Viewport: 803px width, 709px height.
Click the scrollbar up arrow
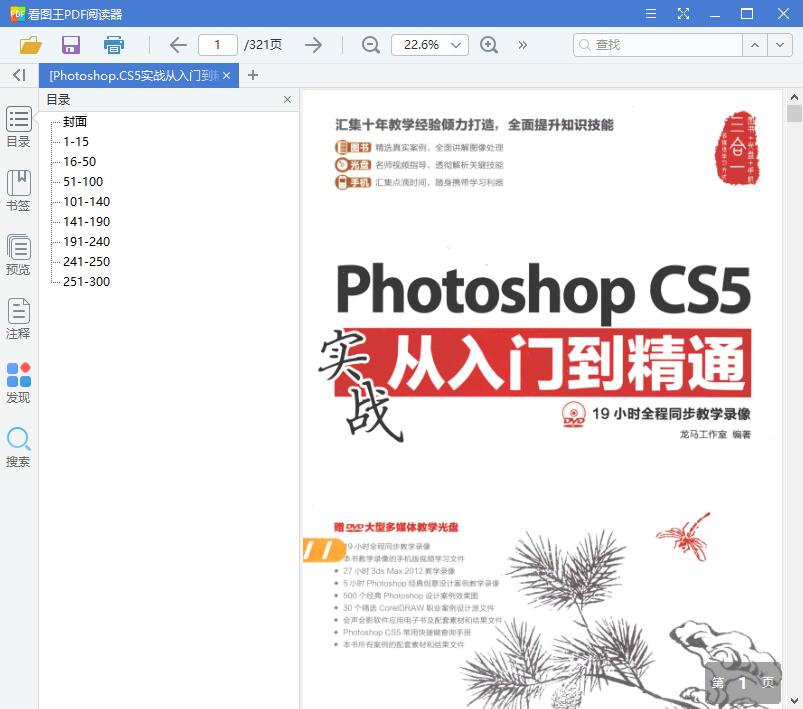(794, 96)
